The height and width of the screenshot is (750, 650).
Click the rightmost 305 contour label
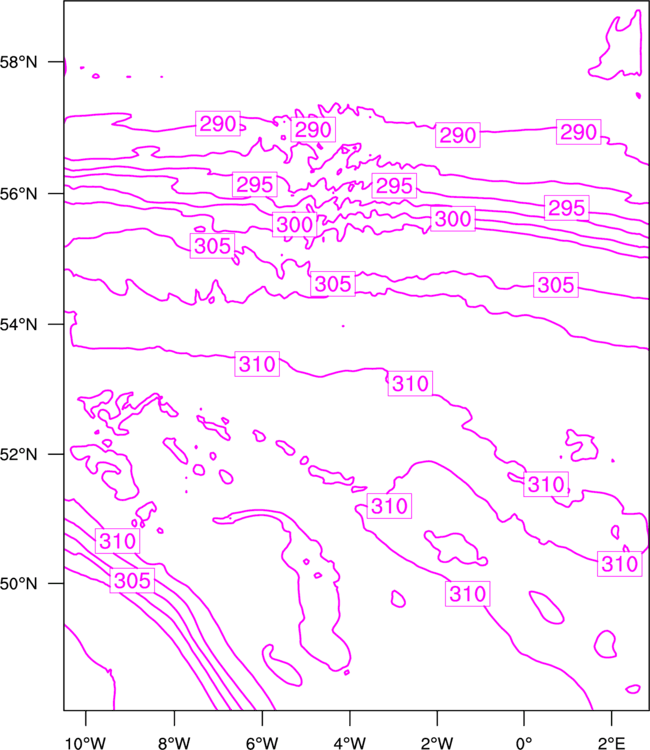click(x=556, y=285)
